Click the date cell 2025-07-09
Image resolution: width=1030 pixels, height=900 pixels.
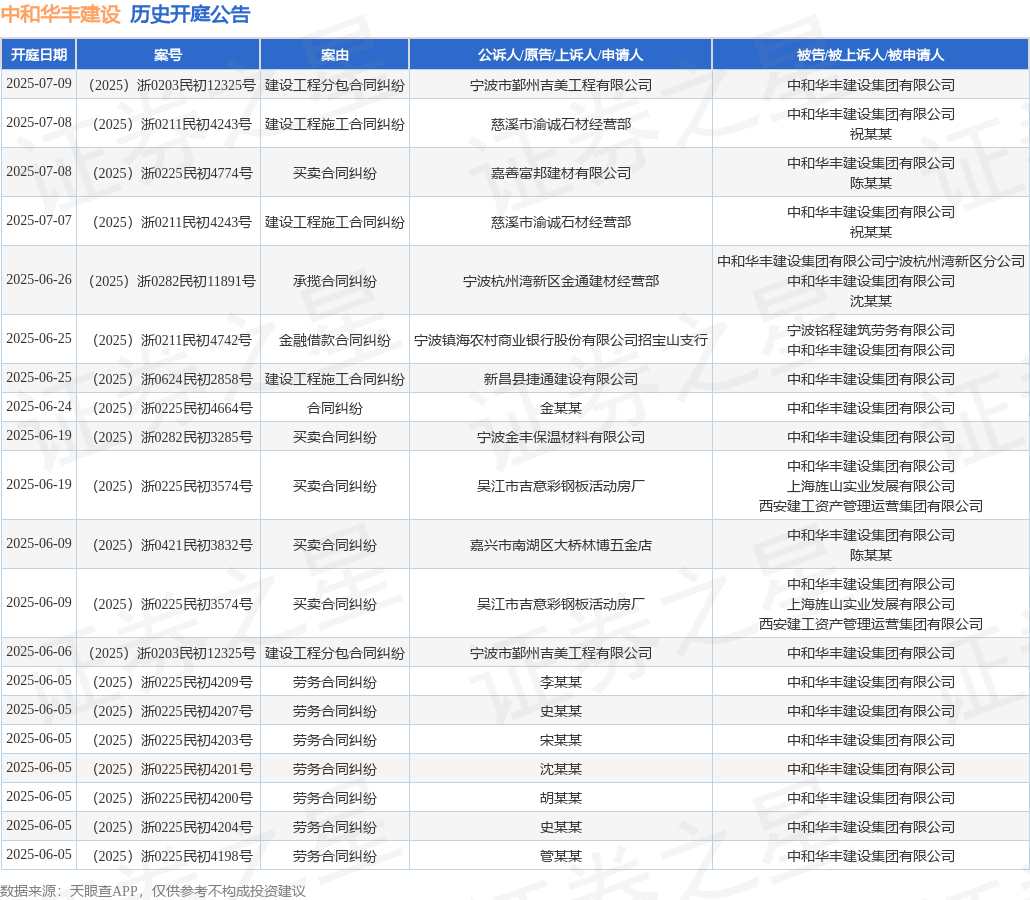pos(39,83)
